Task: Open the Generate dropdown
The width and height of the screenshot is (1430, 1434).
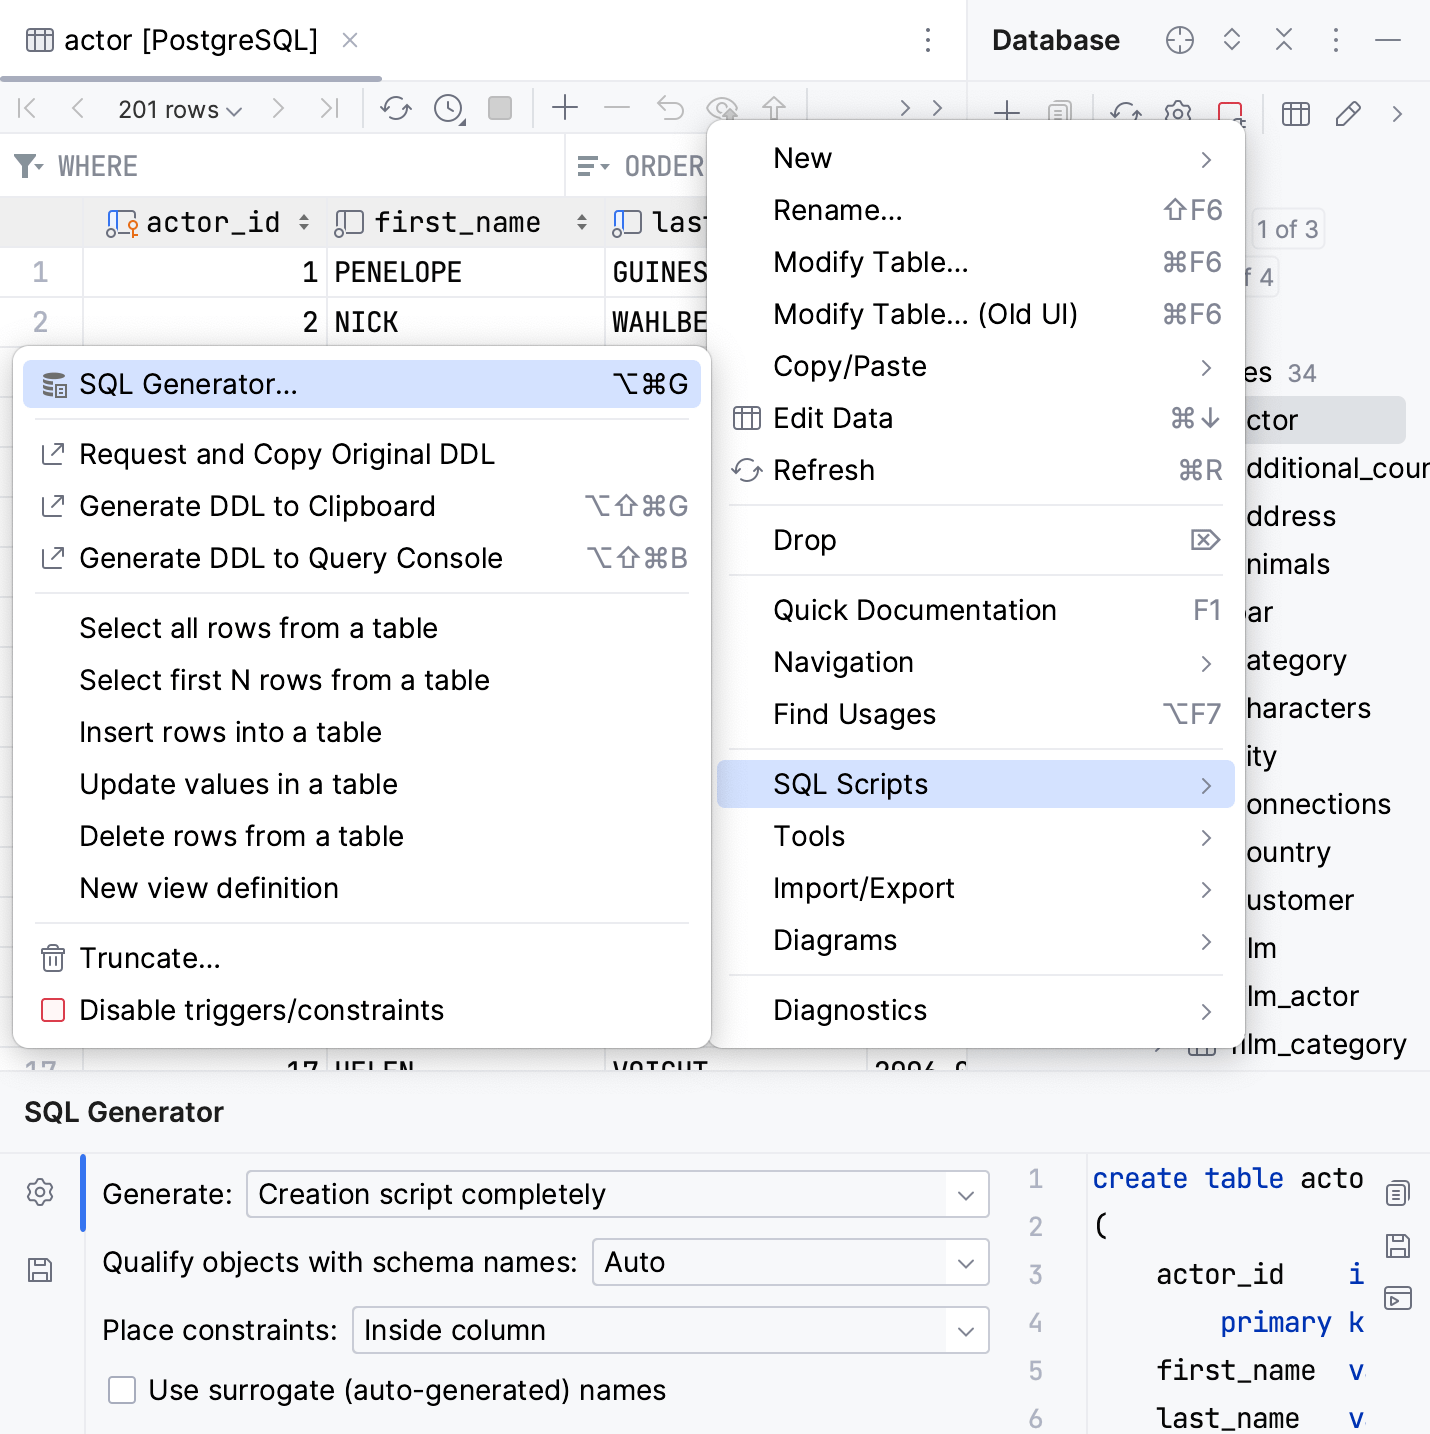Action: coord(617,1194)
